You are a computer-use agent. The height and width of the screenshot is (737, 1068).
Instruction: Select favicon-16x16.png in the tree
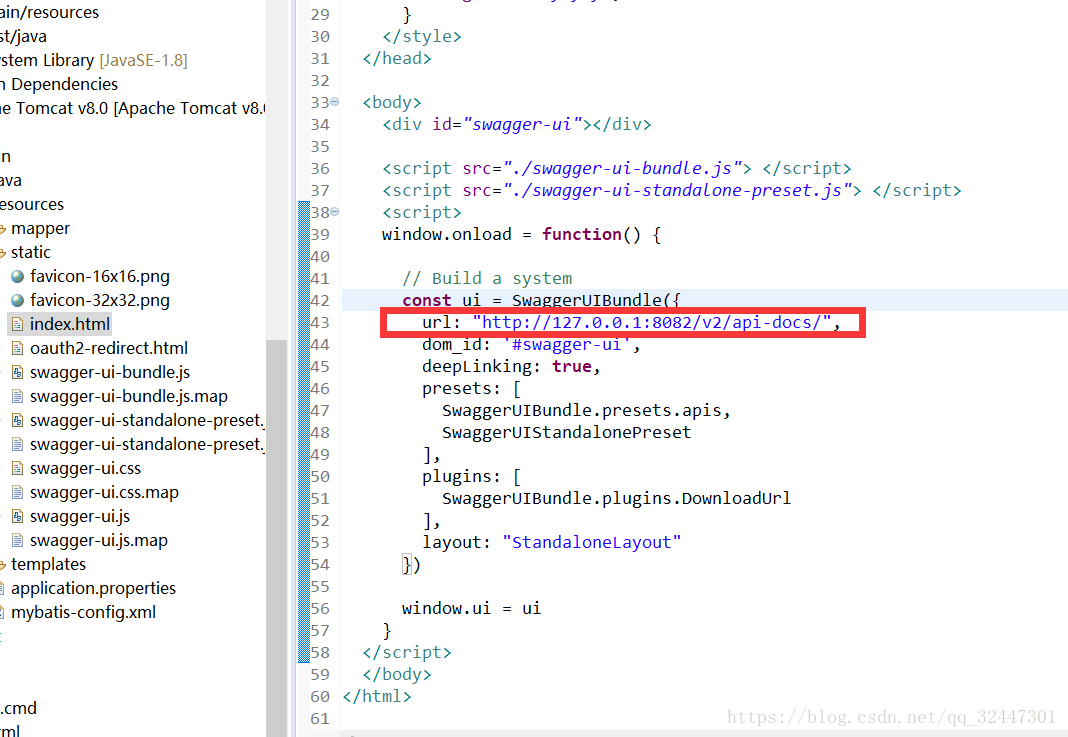[x=99, y=277]
